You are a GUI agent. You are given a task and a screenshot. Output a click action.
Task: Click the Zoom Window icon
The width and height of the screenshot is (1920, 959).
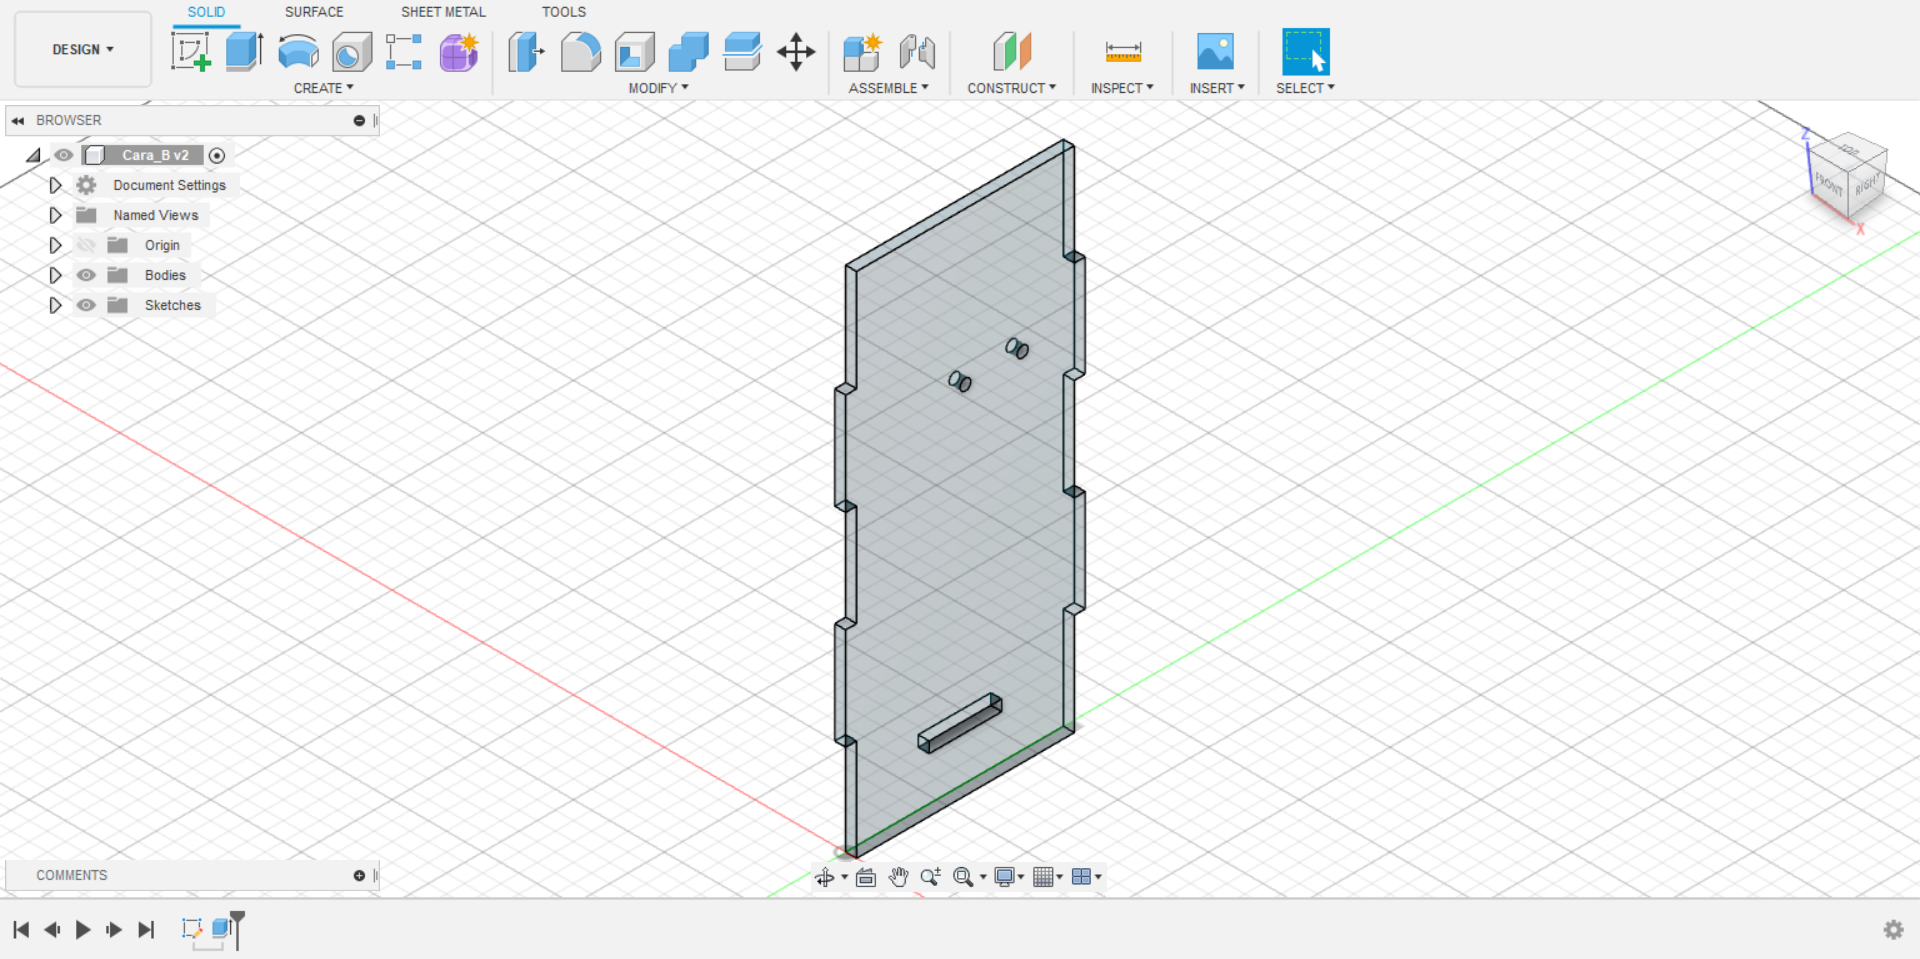pyautogui.click(x=931, y=877)
